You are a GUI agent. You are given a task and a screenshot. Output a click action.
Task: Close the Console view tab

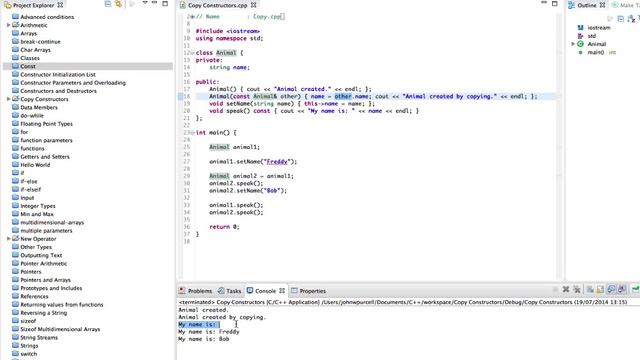282,291
